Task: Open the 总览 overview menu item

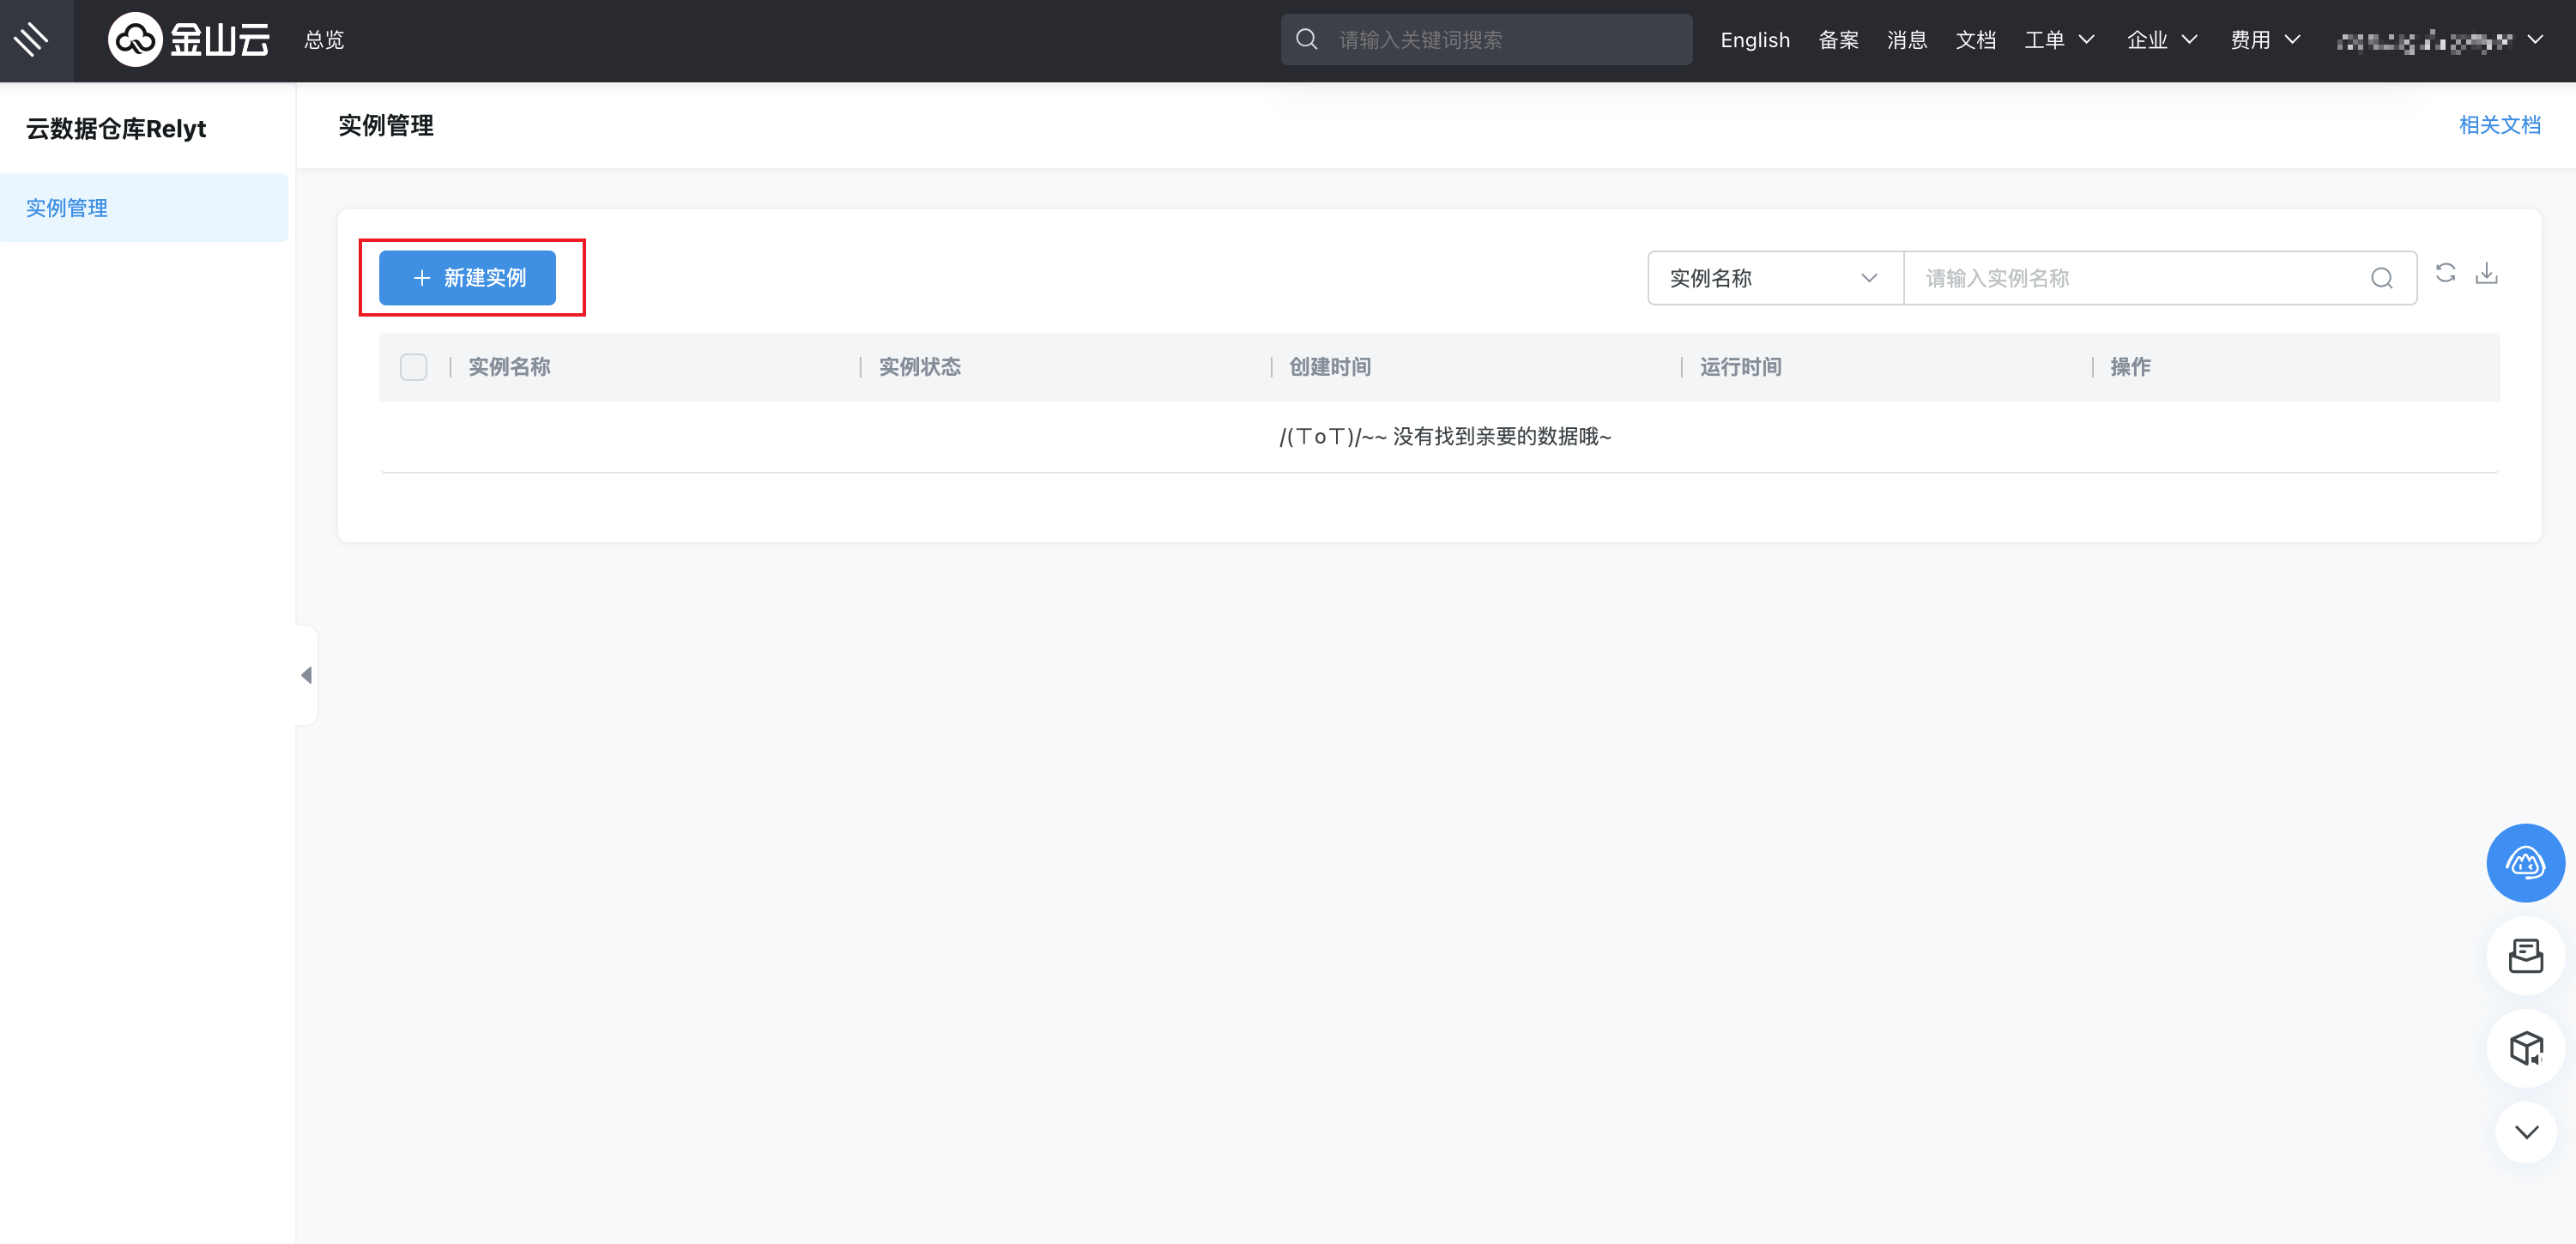Action: tap(324, 40)
